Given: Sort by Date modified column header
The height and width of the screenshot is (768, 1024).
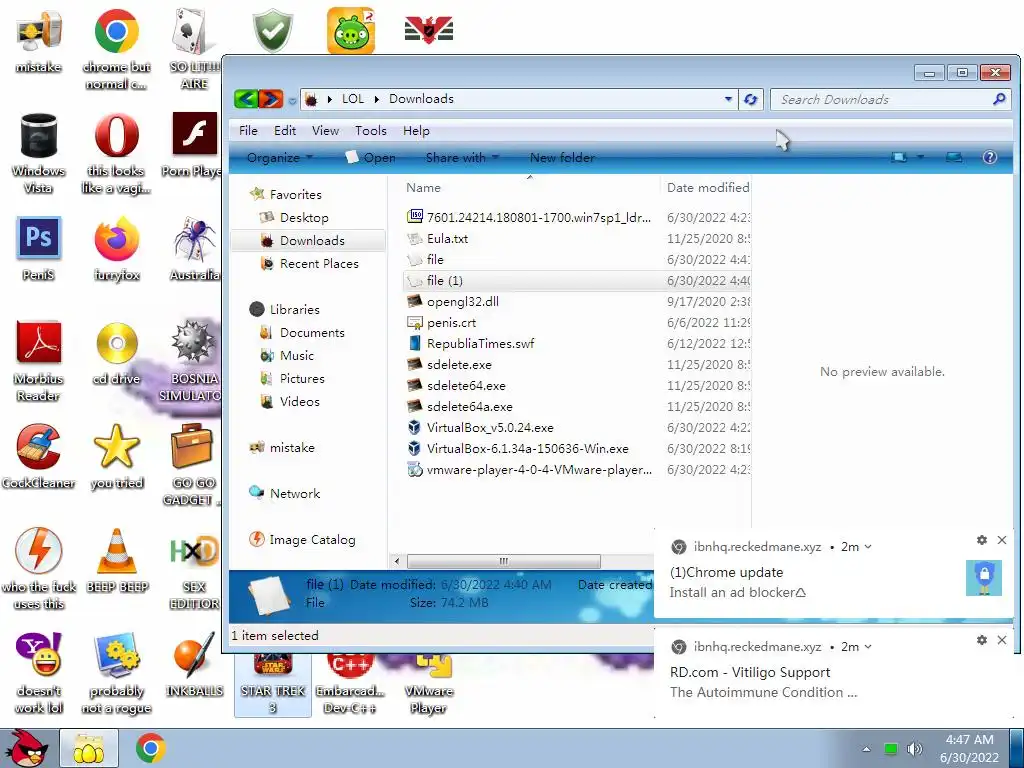Looking at the screenshot, I should click(x=706, y=187).
